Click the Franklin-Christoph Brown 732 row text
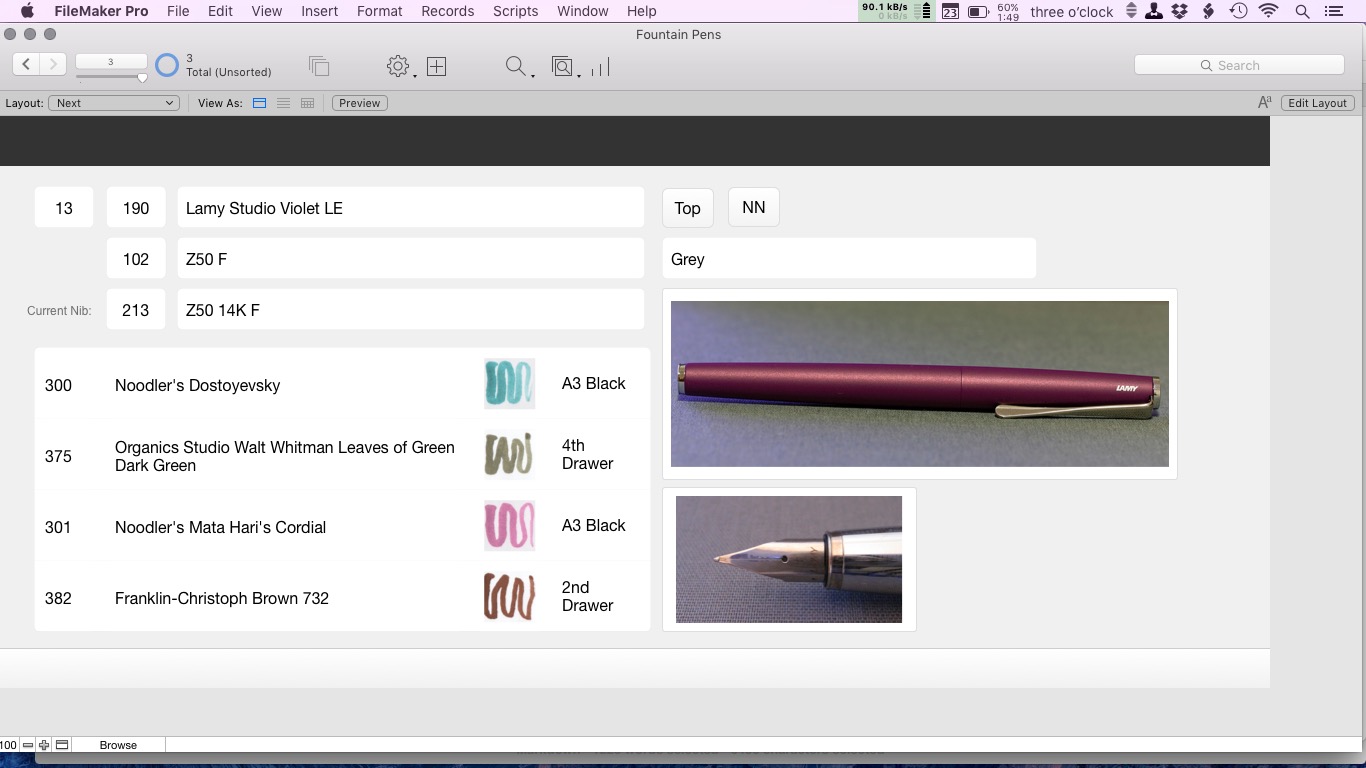Viewport: 1366px width, 768px height. click(222, 598)
